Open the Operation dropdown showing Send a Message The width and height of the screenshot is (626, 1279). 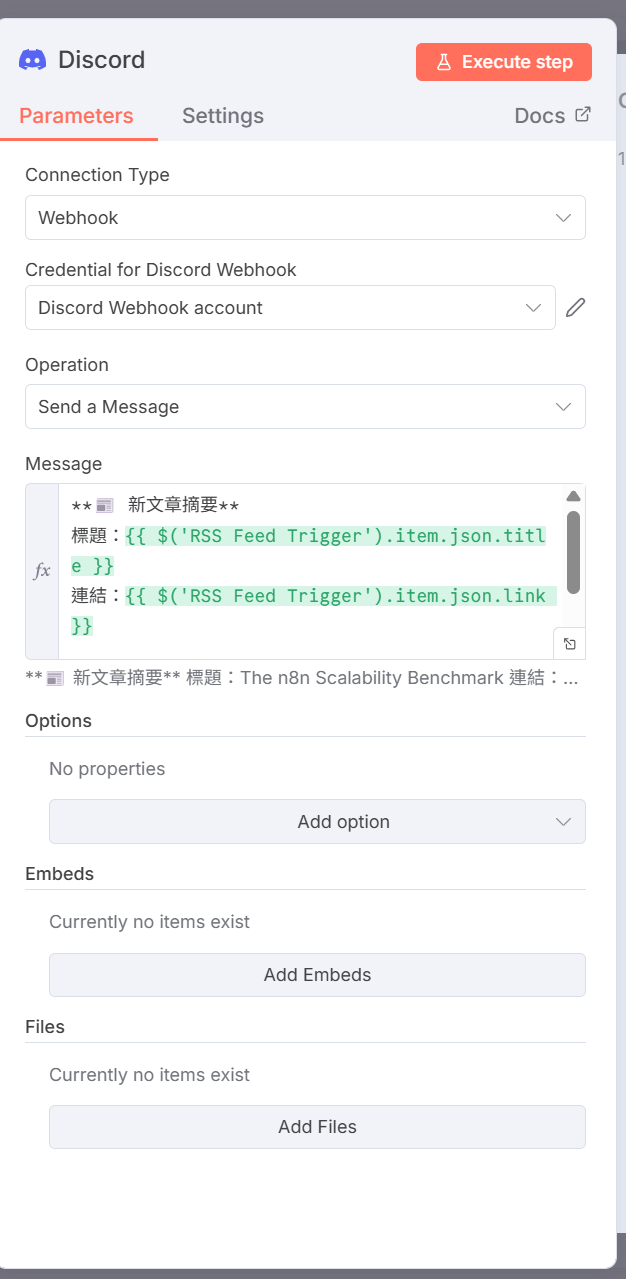pos(305,407)
